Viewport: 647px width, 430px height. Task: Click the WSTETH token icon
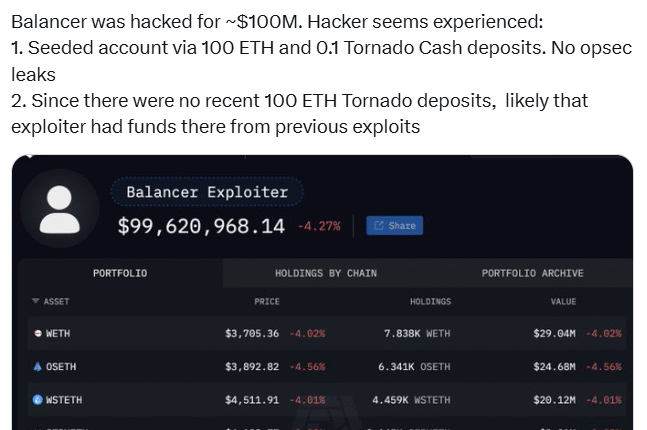pos(38,400)
